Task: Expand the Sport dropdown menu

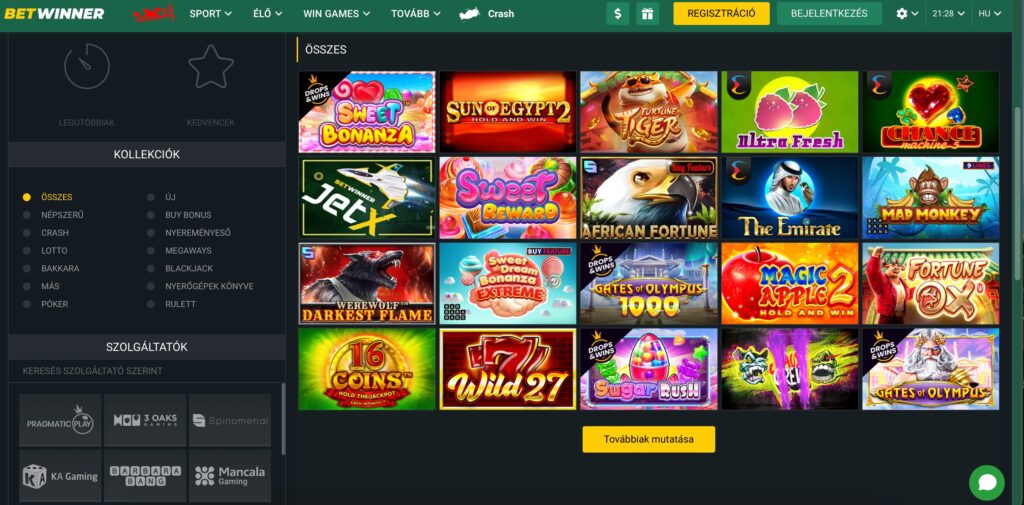Action: pos(210,13)
